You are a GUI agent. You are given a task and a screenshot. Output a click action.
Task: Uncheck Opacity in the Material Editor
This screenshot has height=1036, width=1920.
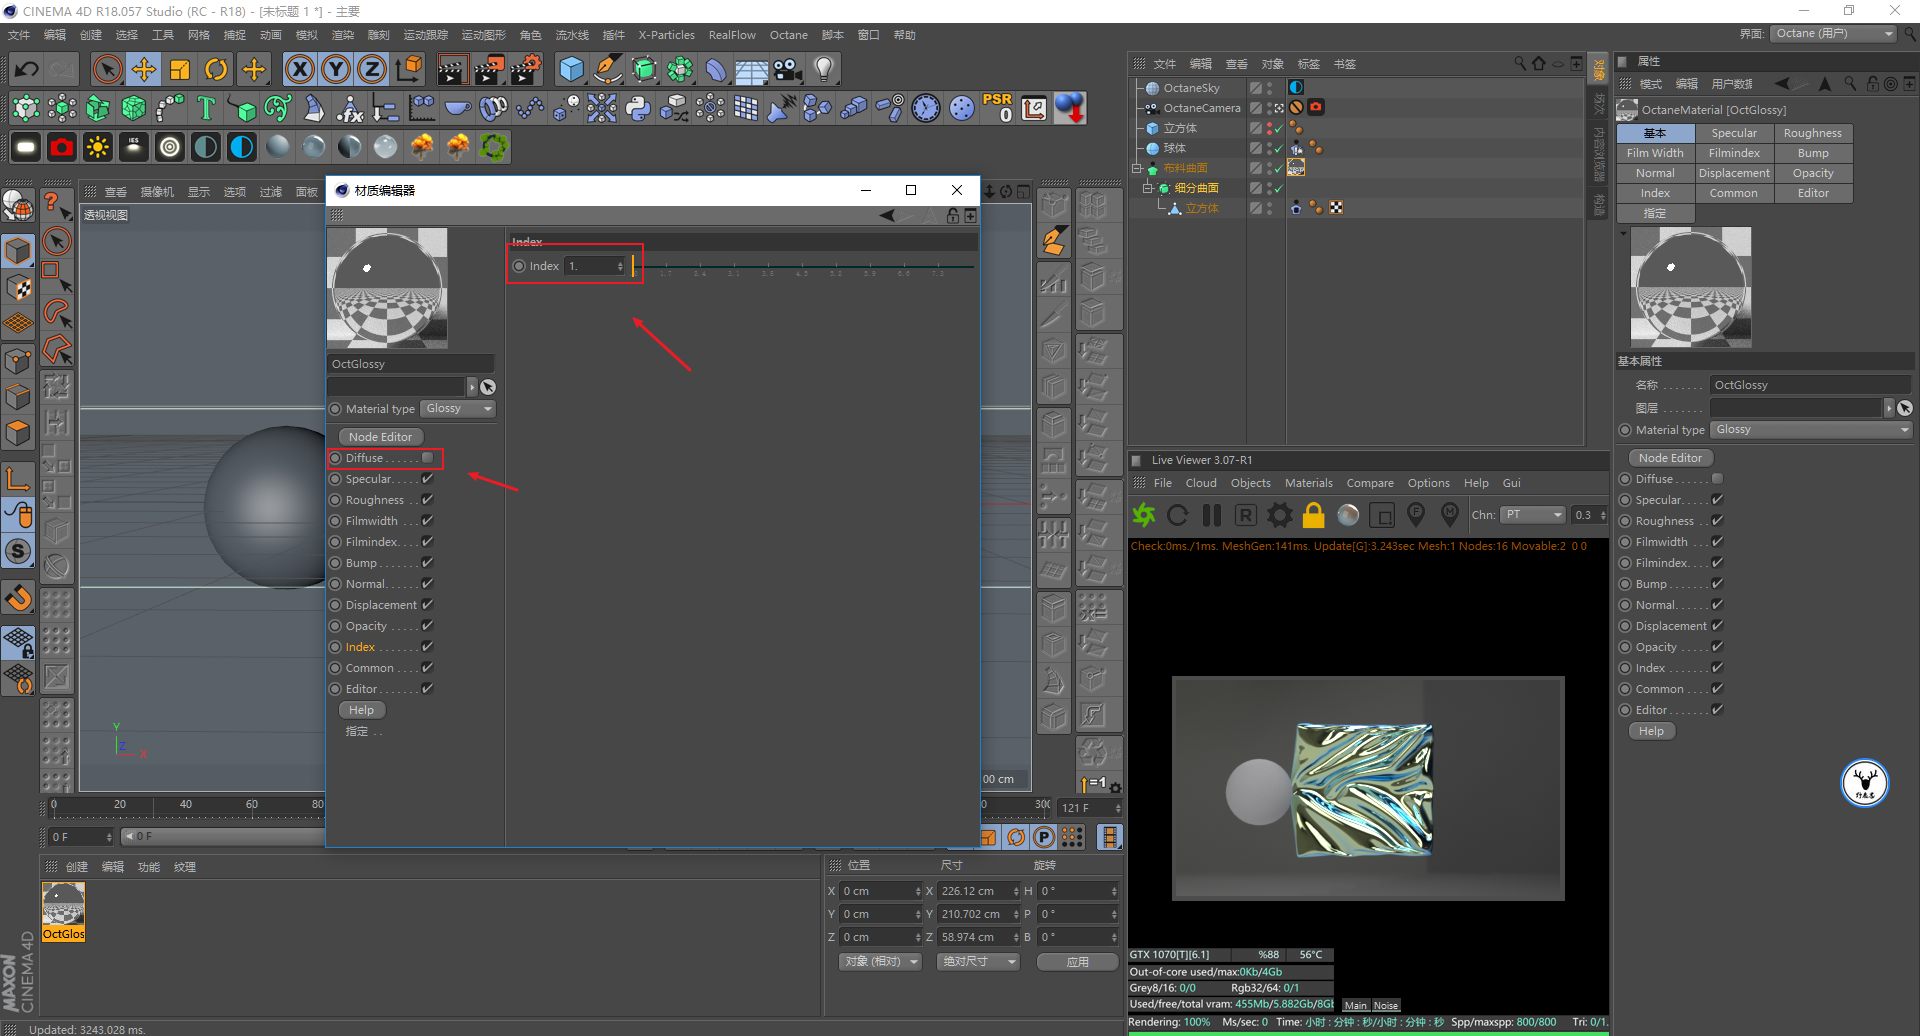pos(428,626)
